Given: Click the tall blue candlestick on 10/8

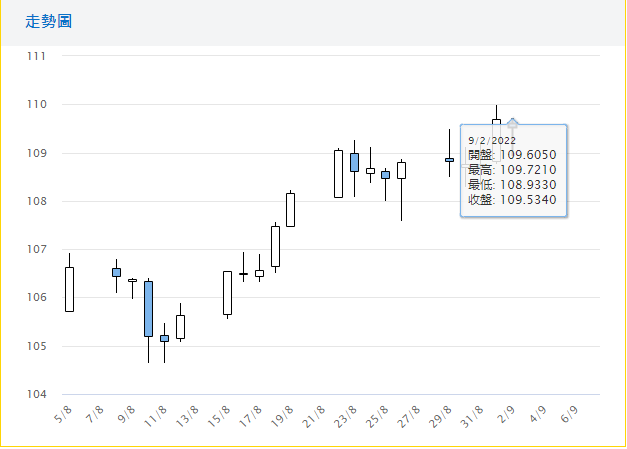Looking at the screenshot, I should point(148,308).
